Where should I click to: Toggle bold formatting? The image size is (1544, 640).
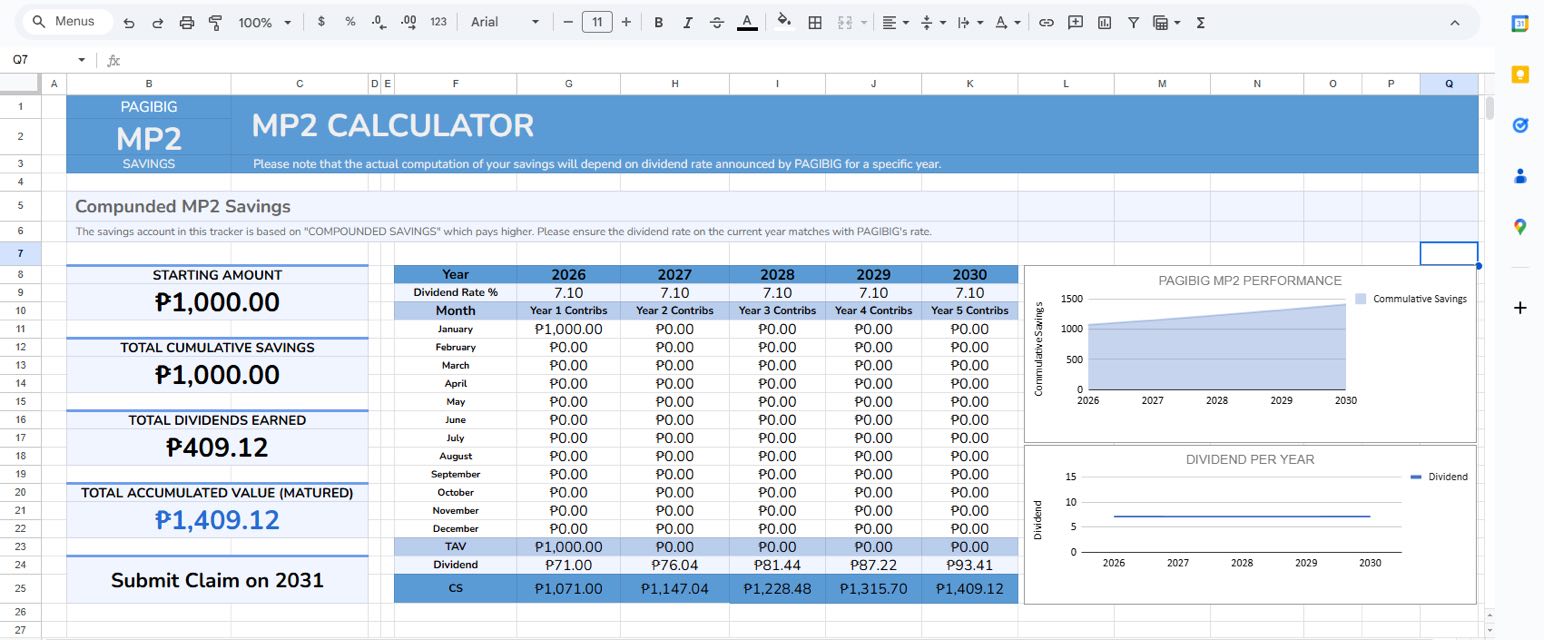click(x=658, y=22)
